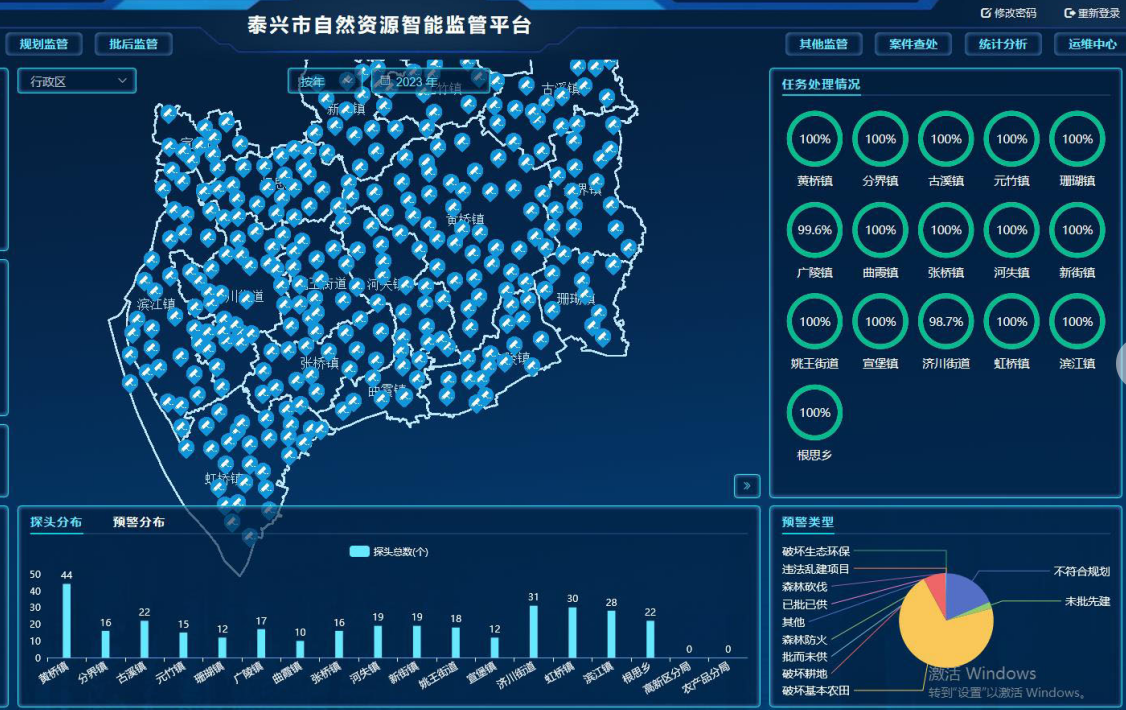This screenshot has width=1126, height=710.
Task: Open the 规划监管 module
Action: (x=44, y=44)
